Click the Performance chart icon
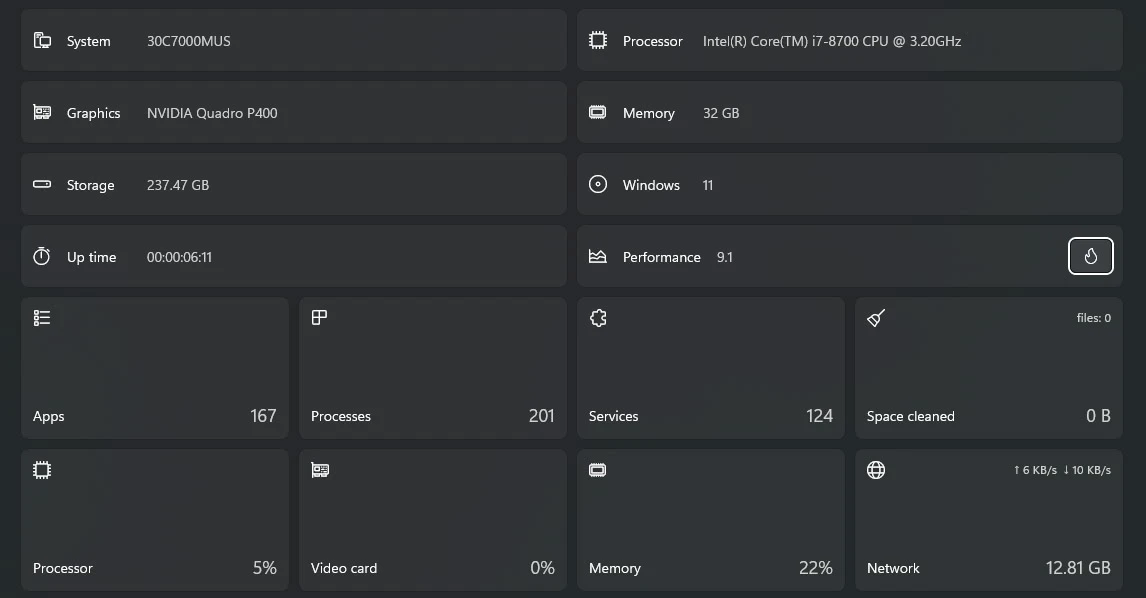1146x598 pixels. click(598, 257)
